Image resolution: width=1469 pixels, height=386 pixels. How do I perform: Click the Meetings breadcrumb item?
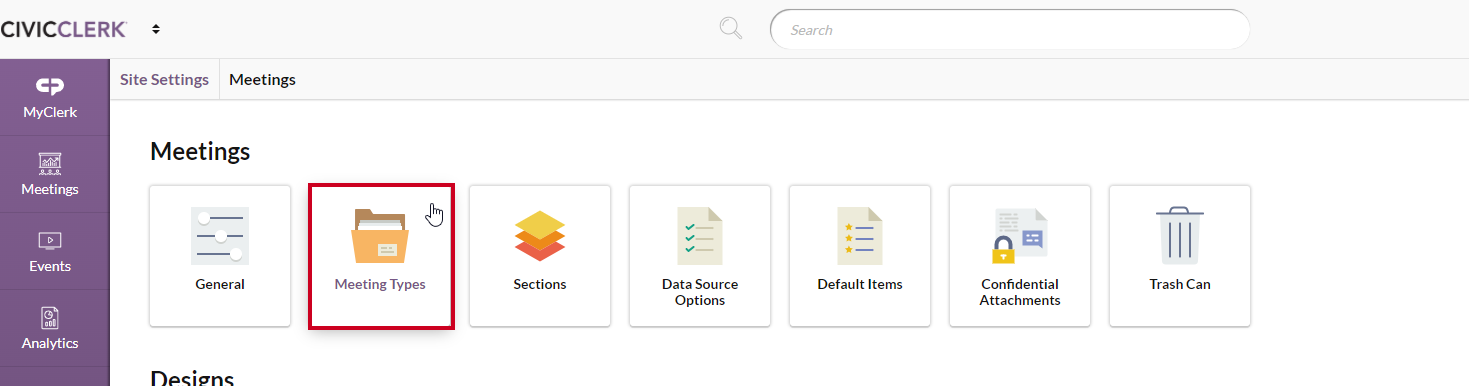coord(262,79)
